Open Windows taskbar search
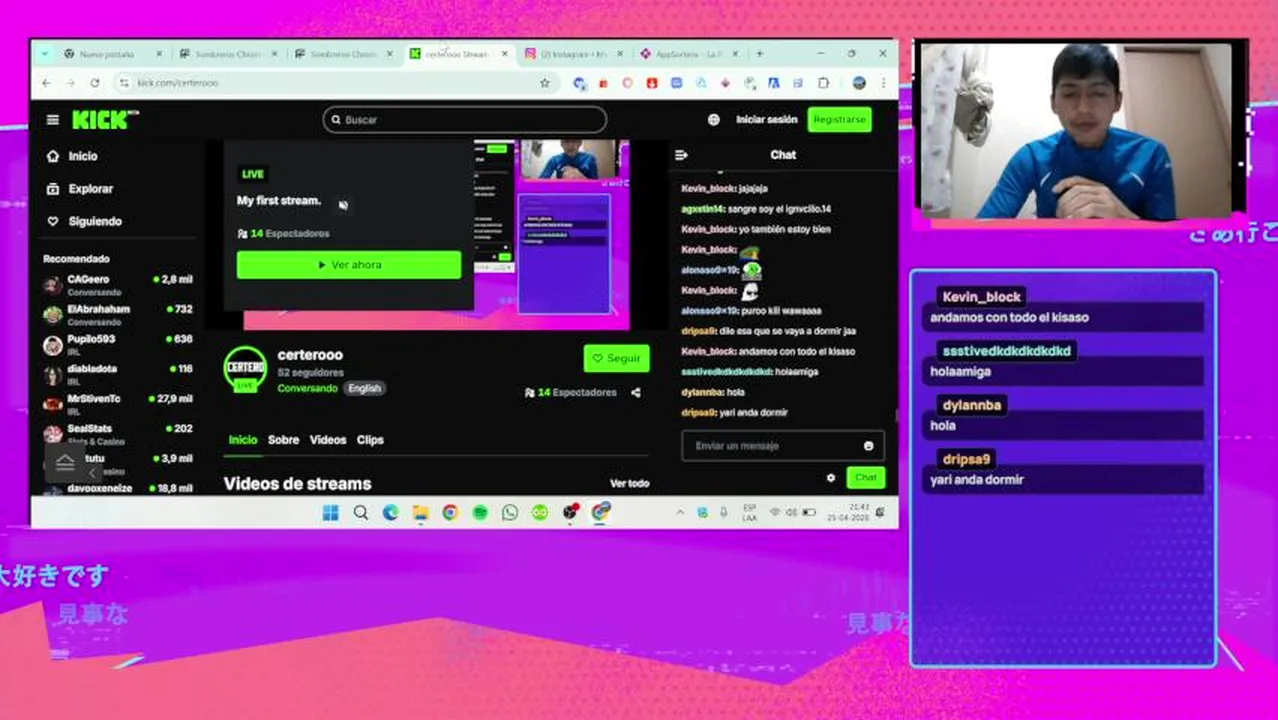1278x720 pixels. point(361,512)
